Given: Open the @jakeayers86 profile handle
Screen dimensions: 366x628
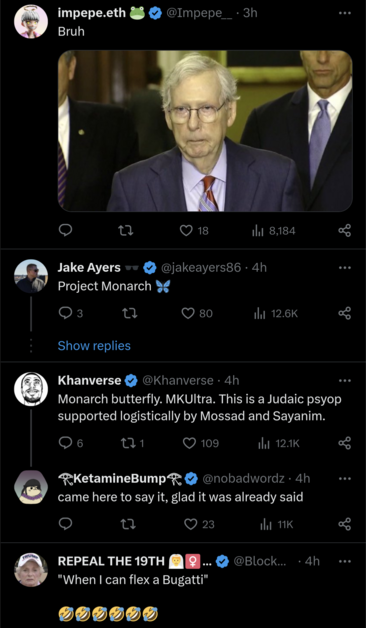Looking at the screenshot, I should 201,268.
